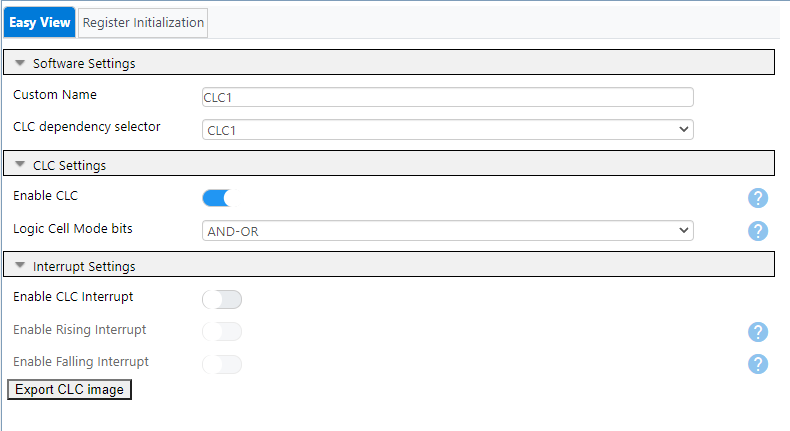Viewport: 790px width, 431px height.
Task: Open the Register Initialization tab
Action: [x=143, y=22]
